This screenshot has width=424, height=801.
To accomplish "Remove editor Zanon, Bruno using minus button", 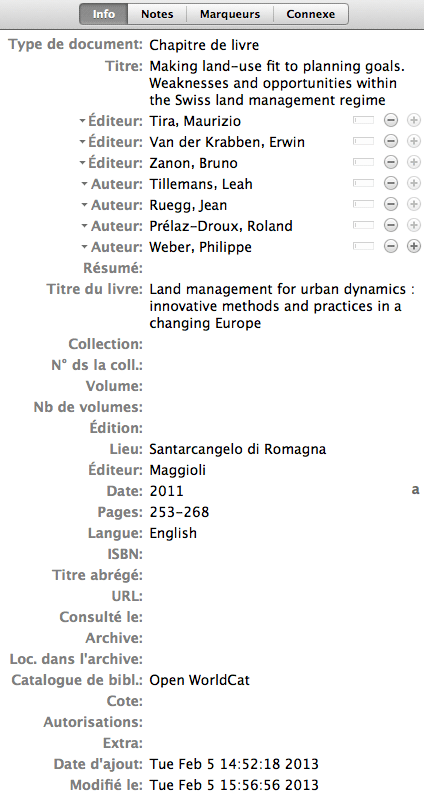I will pyautogui.click(x=391, y=163).
